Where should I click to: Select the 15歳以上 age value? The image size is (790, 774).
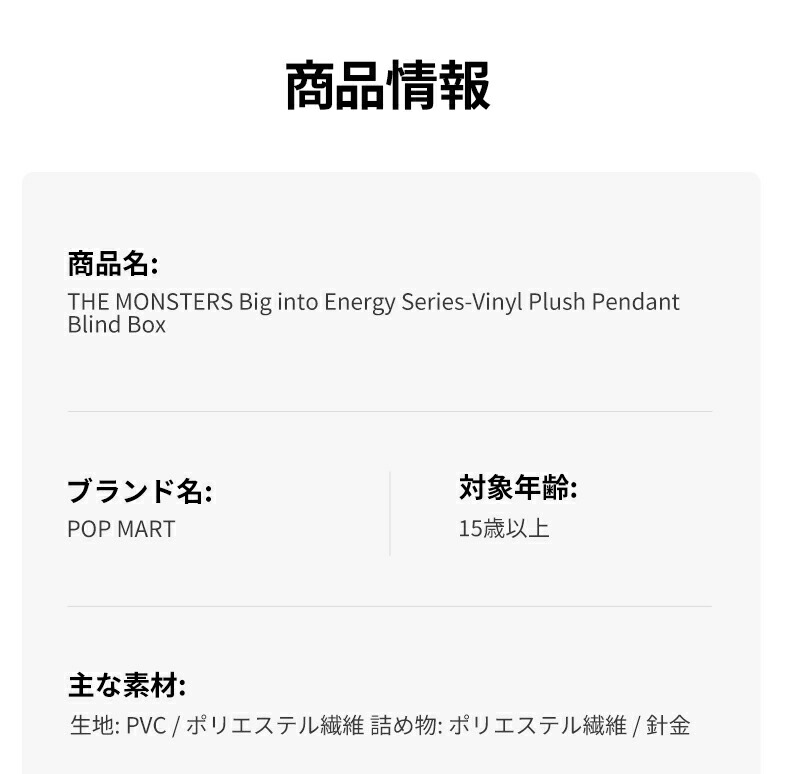[504, 528]
